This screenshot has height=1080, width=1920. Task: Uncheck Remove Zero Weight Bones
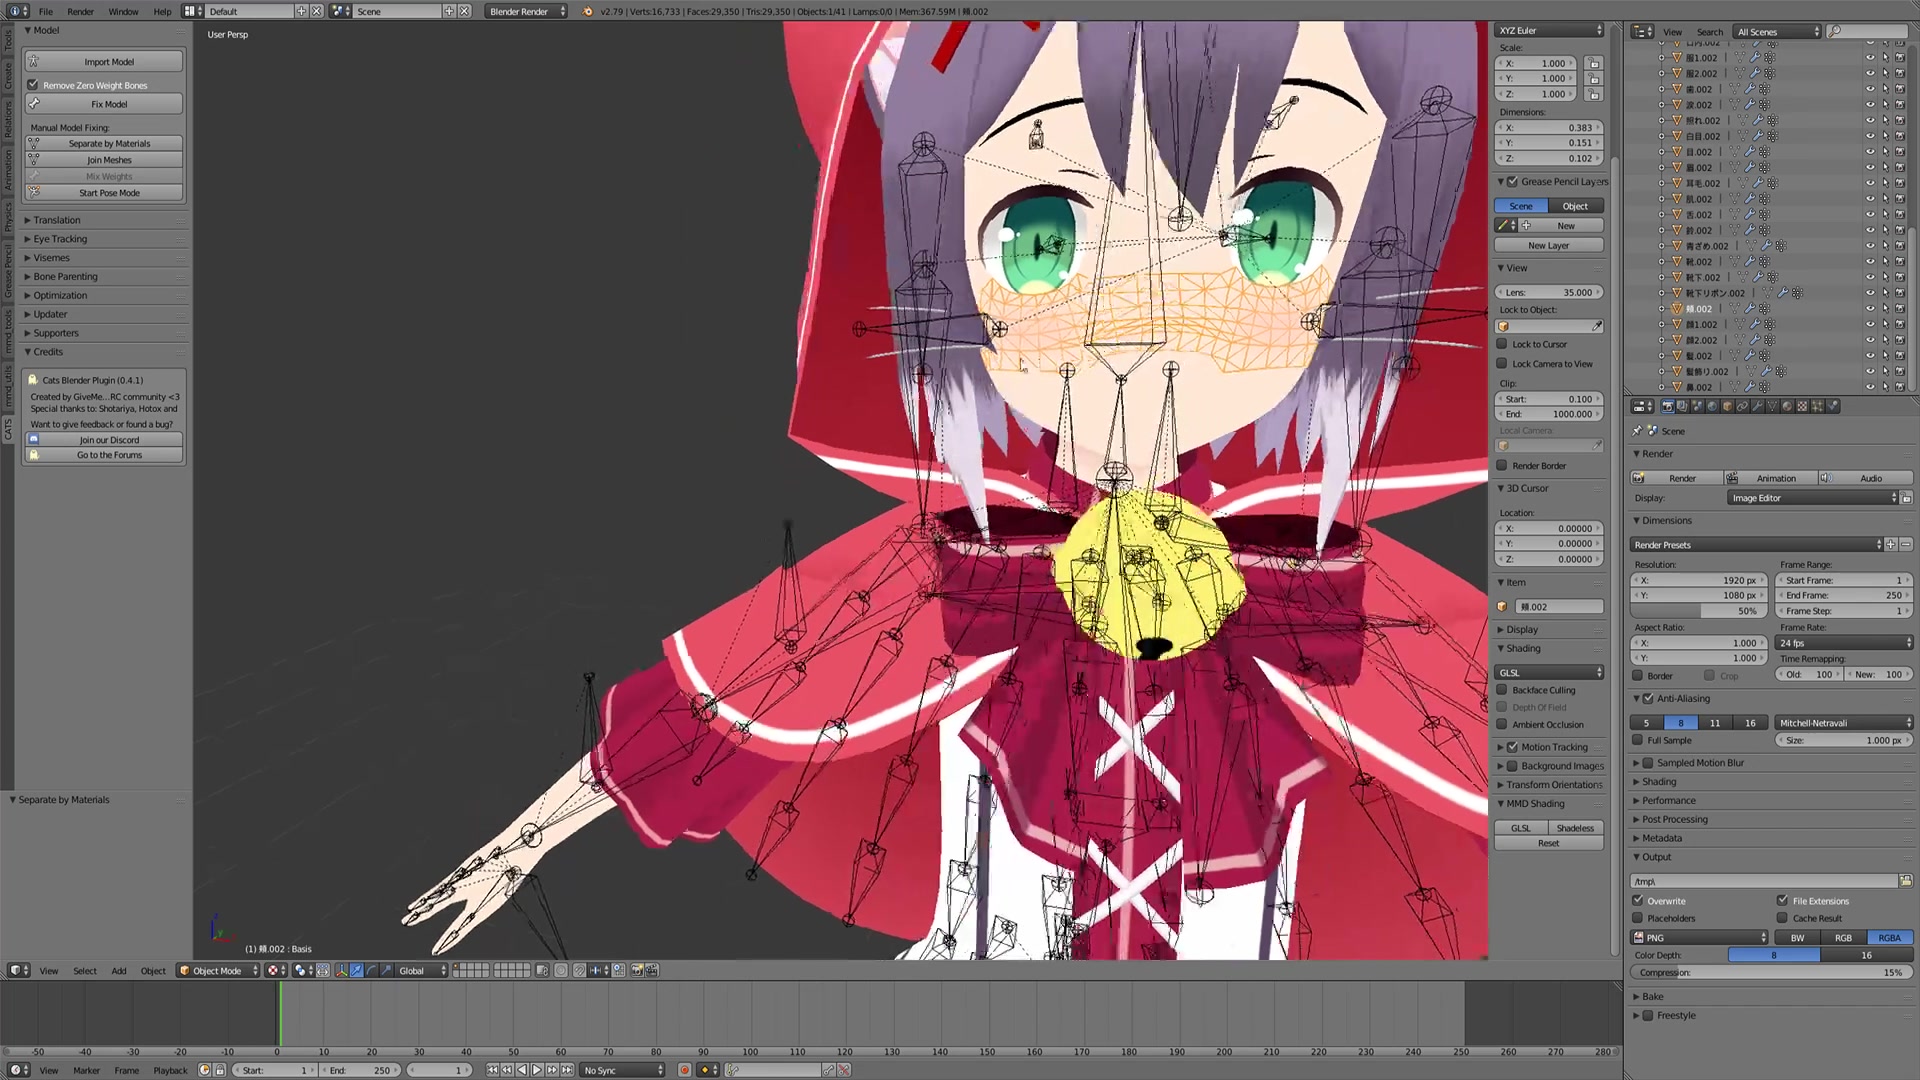[33, 85]
